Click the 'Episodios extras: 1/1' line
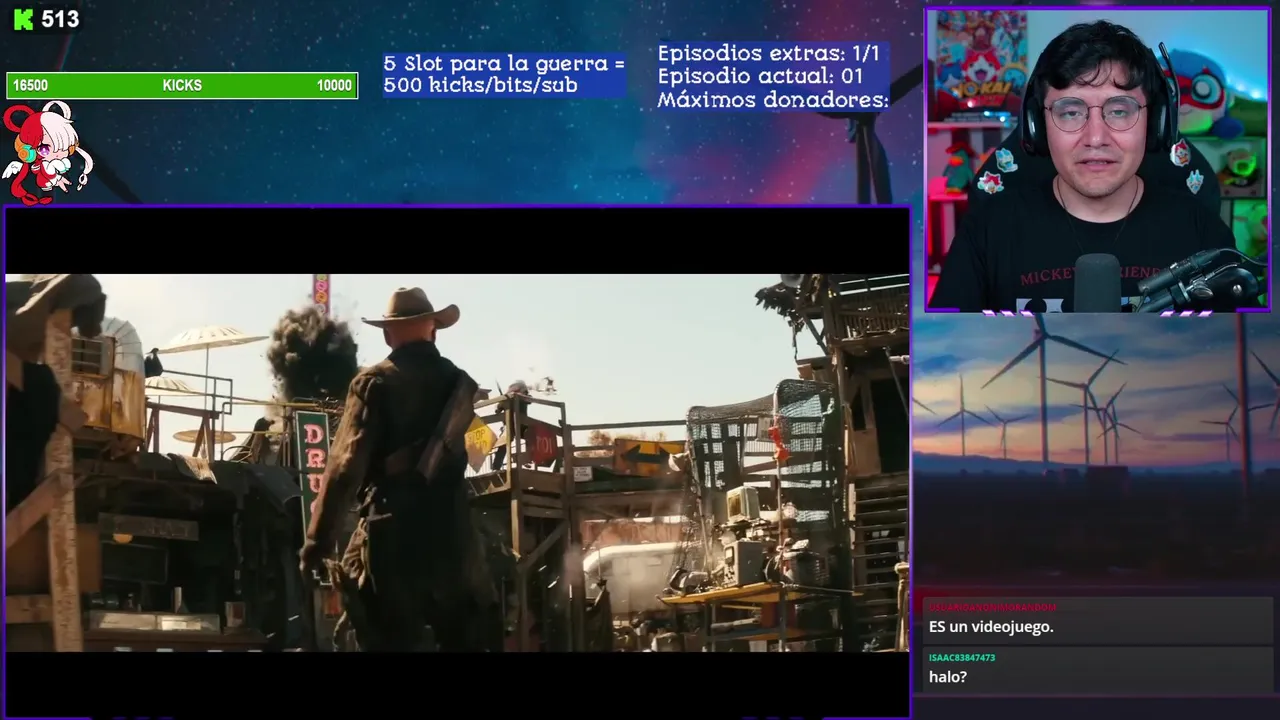 tap(768, 54)
